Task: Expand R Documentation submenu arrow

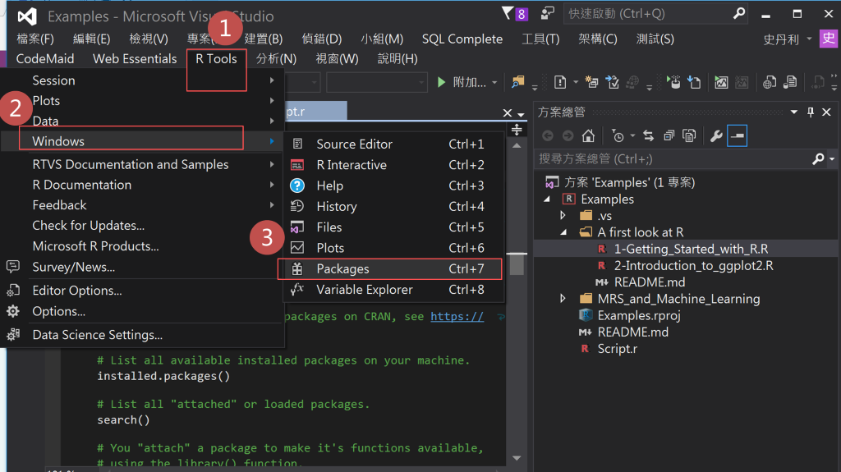Action: click(x=272, y=185)
